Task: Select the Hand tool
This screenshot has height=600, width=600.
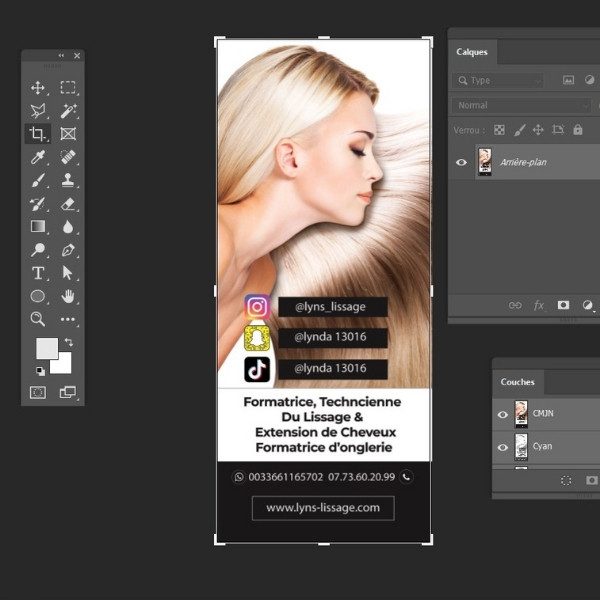Action: (68, 296)
